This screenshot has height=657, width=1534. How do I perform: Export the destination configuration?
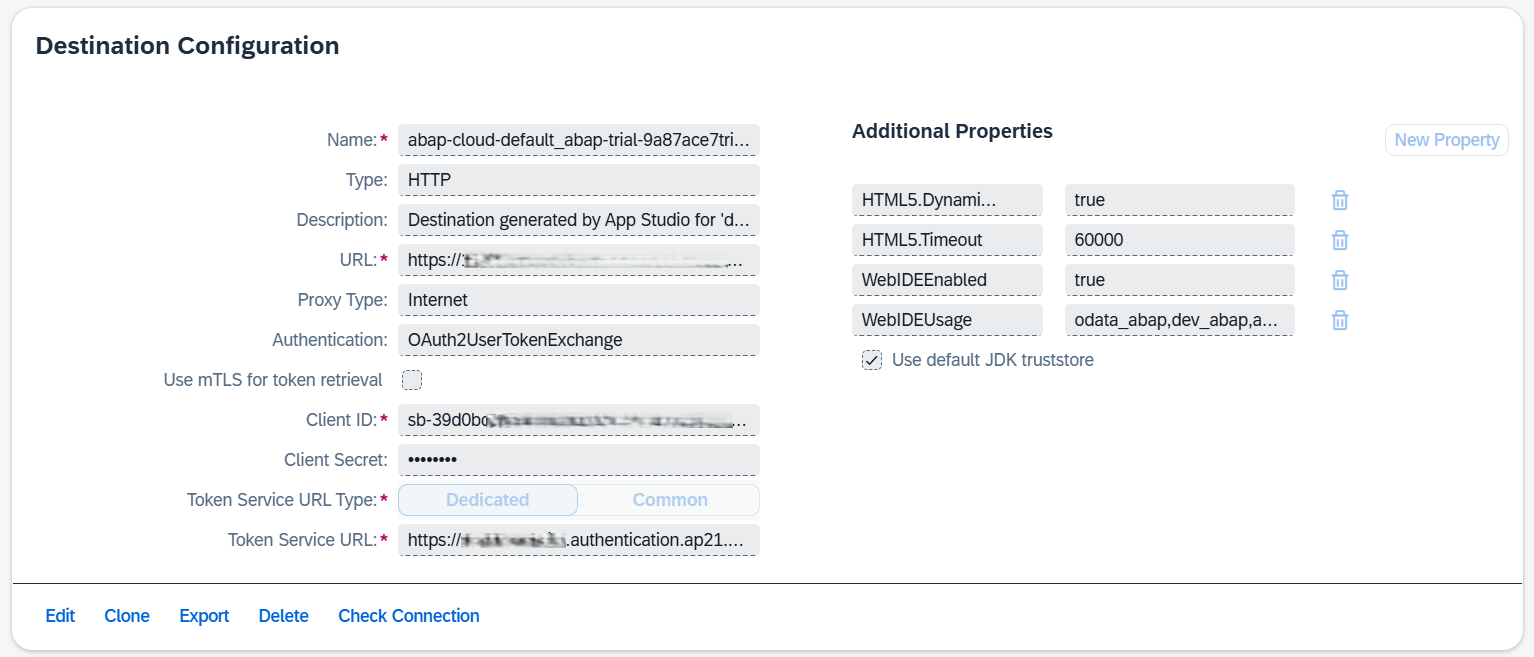point(203,615)
